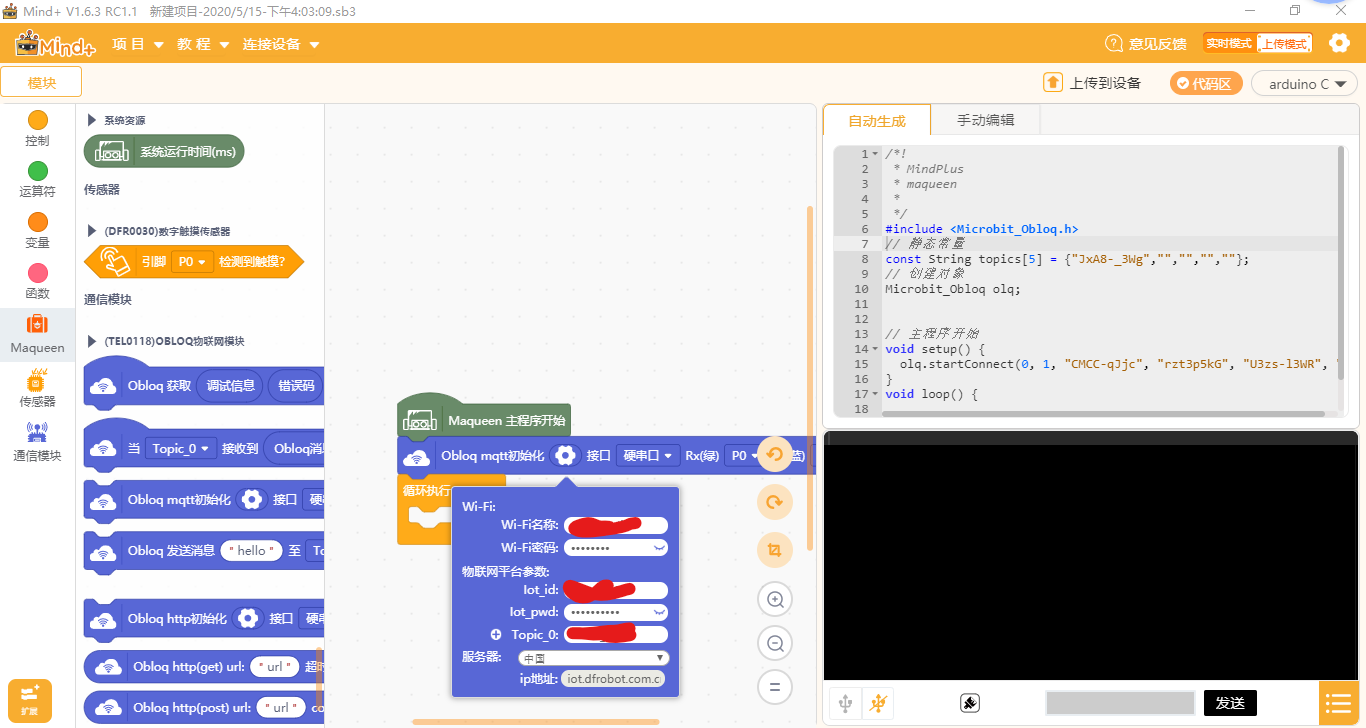Open gear on palette Obloq http初始化 block

[x=247, y=618]
